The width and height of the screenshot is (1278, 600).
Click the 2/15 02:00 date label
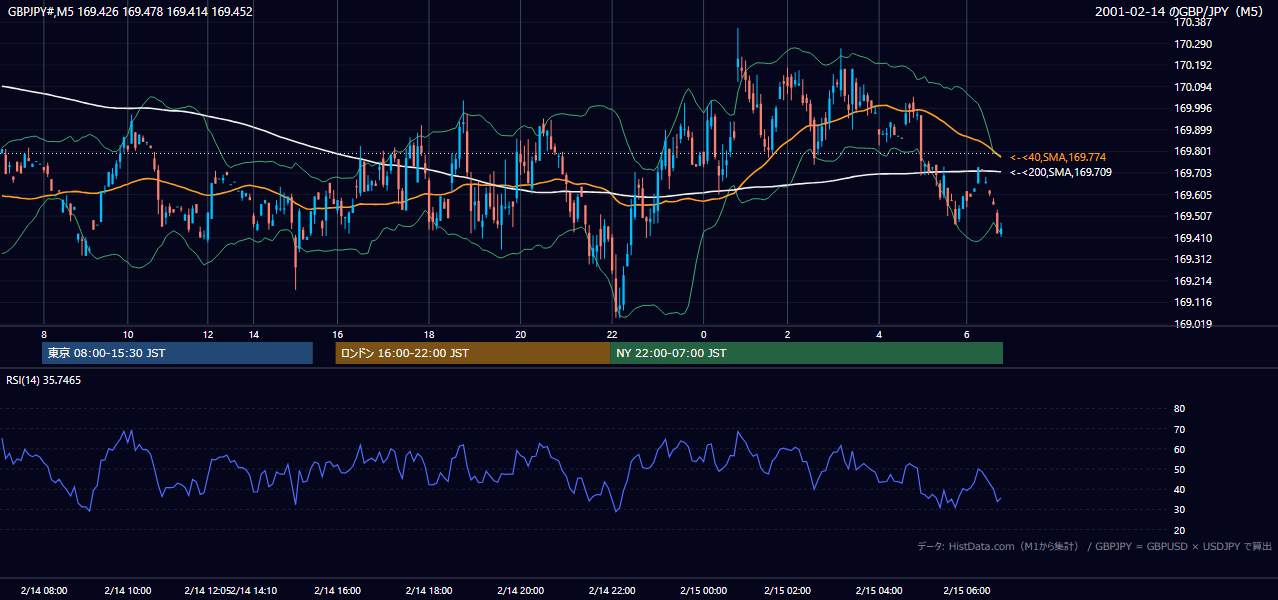tap(787, 590)
